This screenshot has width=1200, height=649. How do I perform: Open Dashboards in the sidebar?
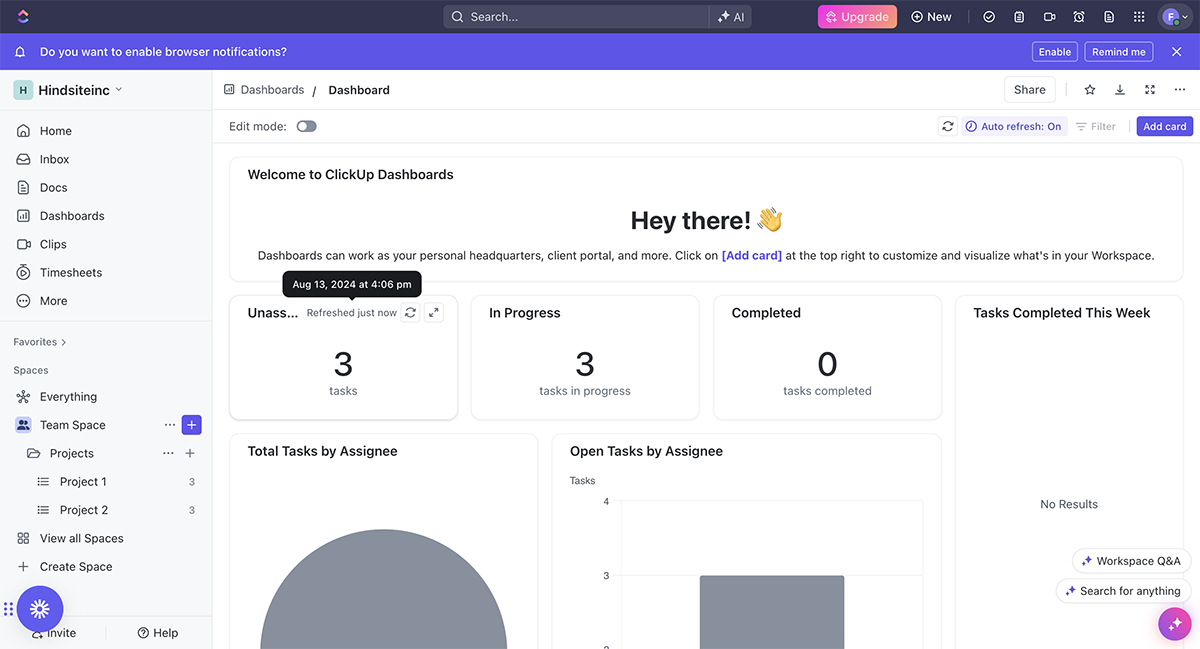[71, 216]
